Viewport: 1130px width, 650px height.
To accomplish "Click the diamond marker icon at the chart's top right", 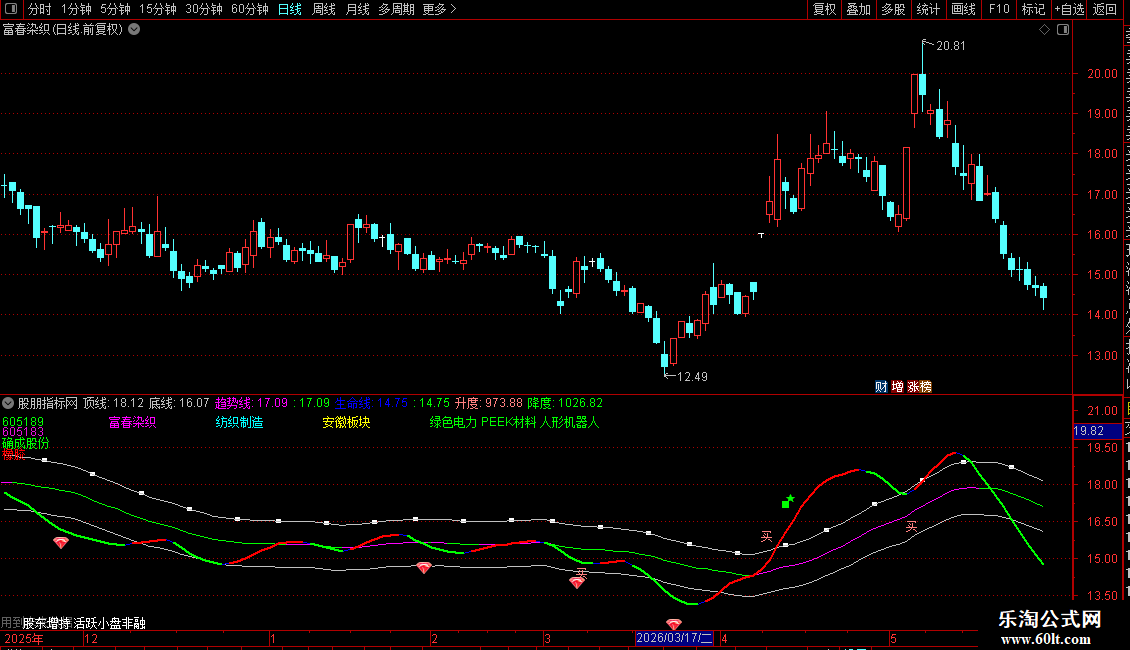I will tap(1044, 30).
